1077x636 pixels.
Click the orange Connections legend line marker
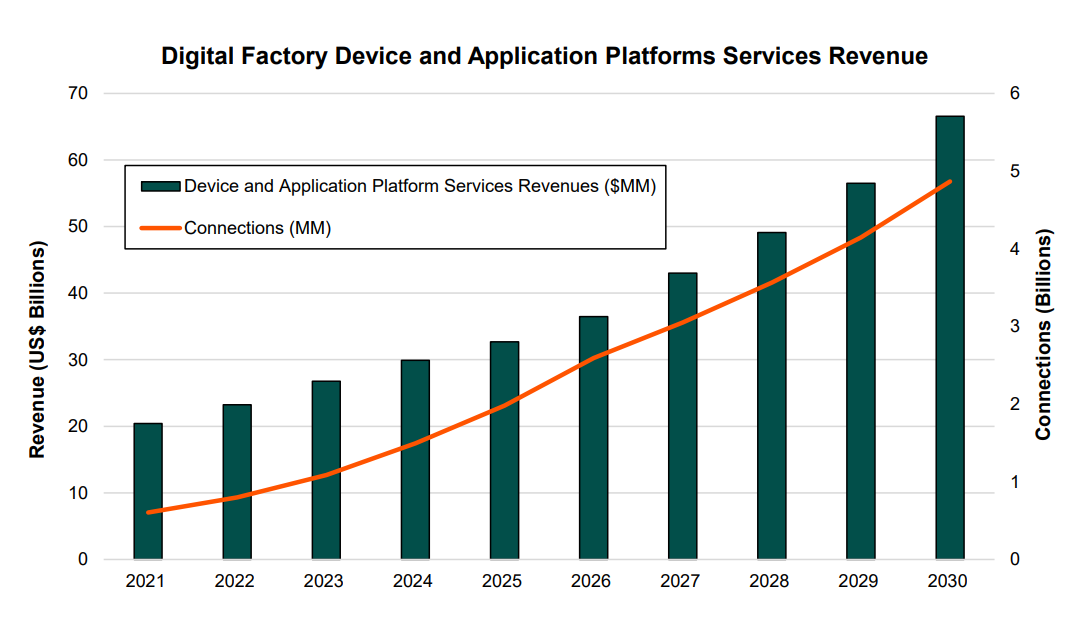[160, 228]
